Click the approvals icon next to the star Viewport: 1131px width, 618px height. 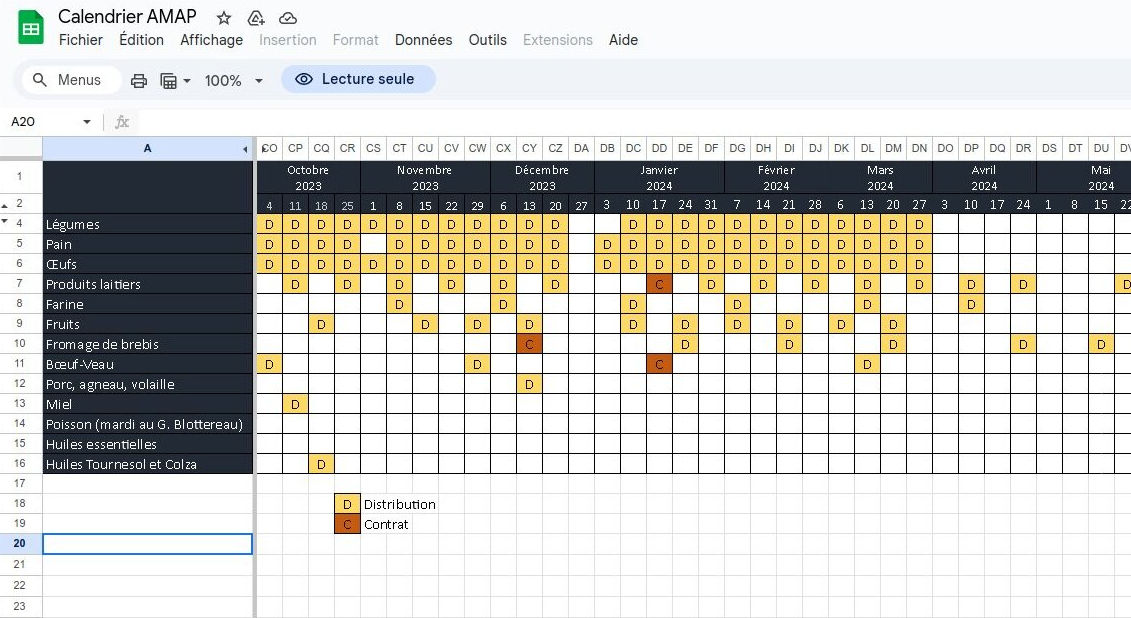click(255, 17)
